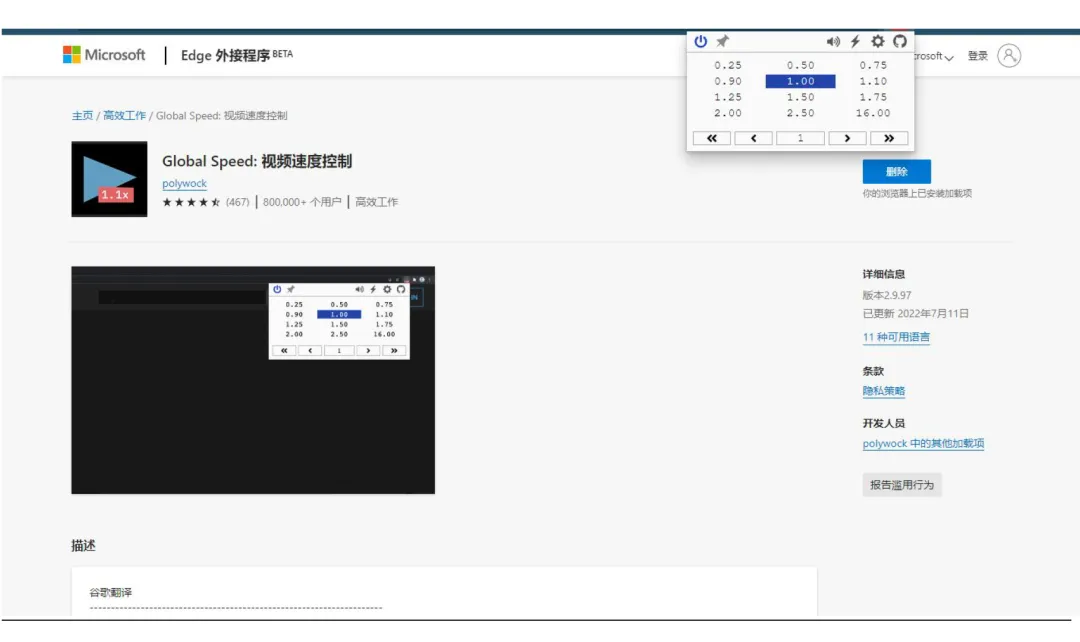
Task: Set speed to 16.00
Action: click(x=873, y=113)
